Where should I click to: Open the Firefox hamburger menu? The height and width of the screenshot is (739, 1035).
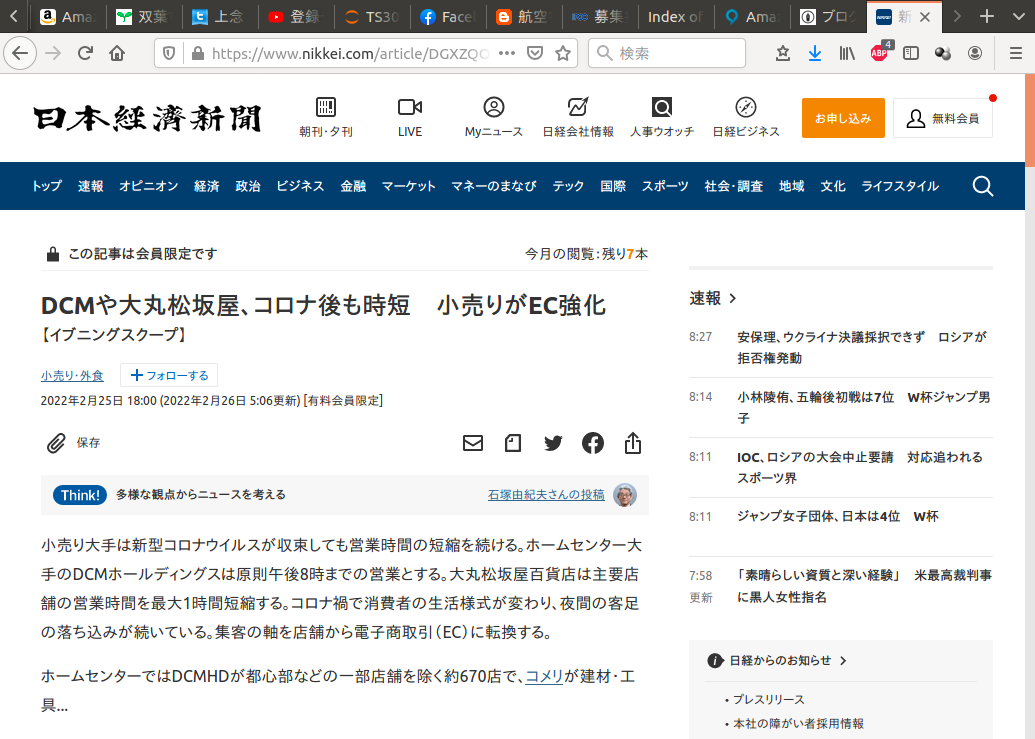[x=1016, y=53]
